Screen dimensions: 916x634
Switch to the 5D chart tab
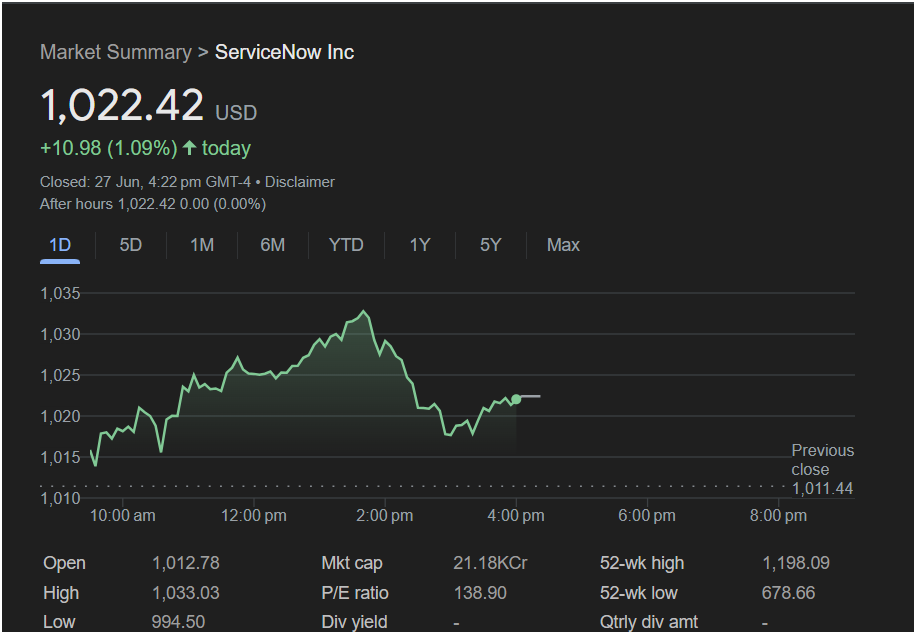click(131, 245)
